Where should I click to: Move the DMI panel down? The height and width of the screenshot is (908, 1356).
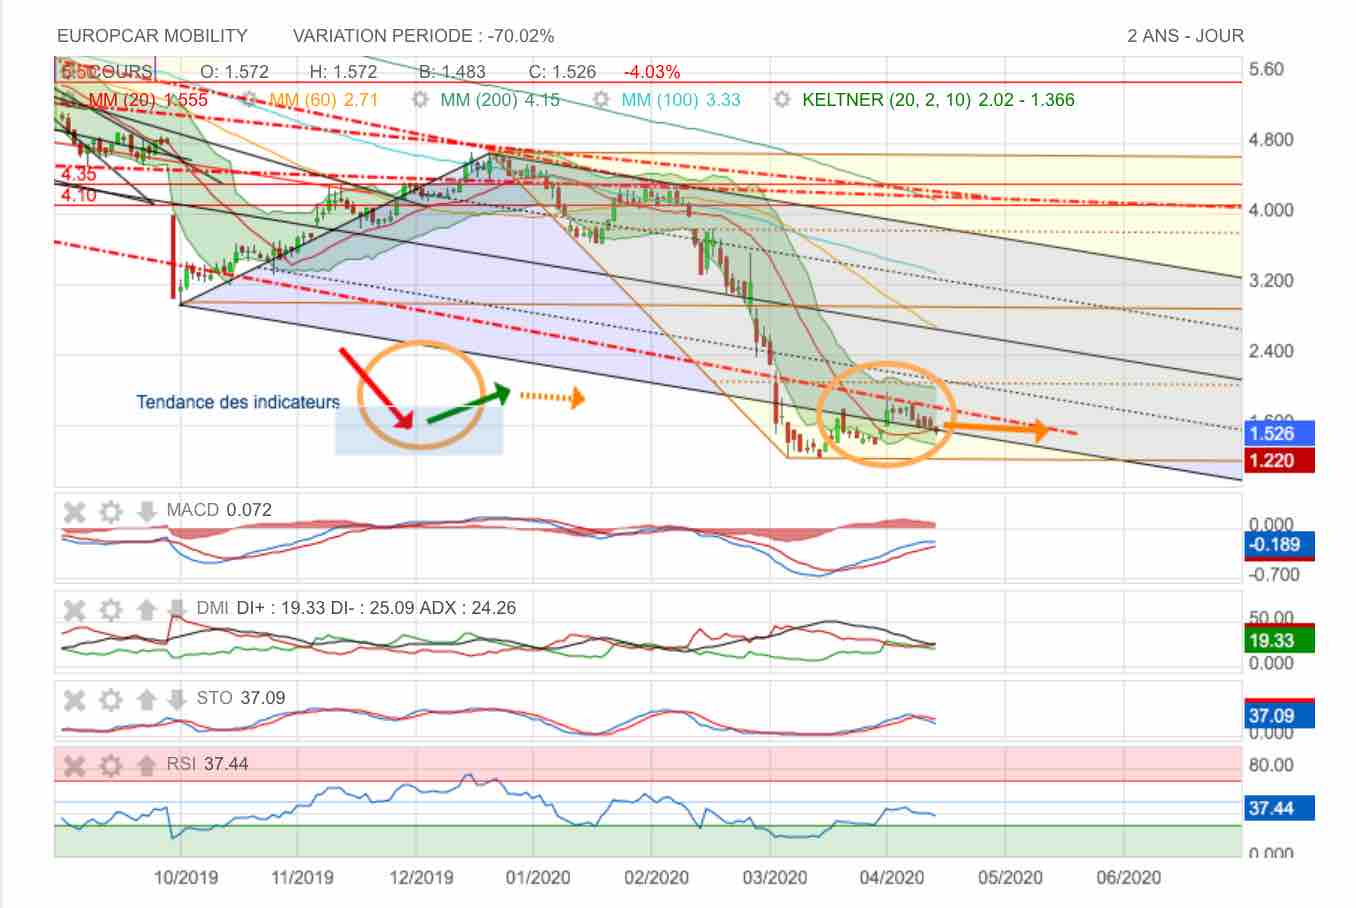pyautogui.click(x=176, y=609)
